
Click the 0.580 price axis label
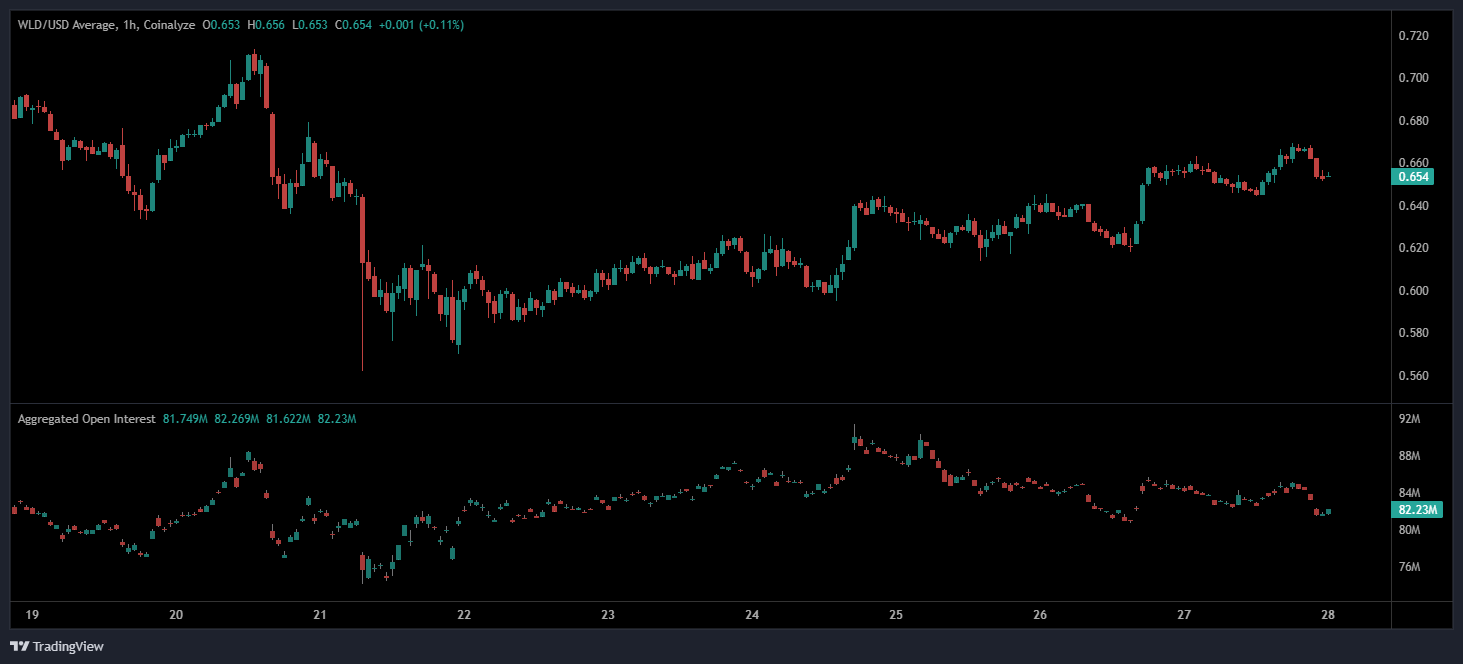[x=1413, y=333]
